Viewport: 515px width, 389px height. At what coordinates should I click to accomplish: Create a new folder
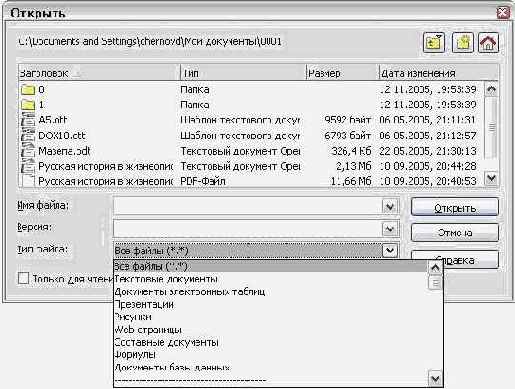pos(463,42)
